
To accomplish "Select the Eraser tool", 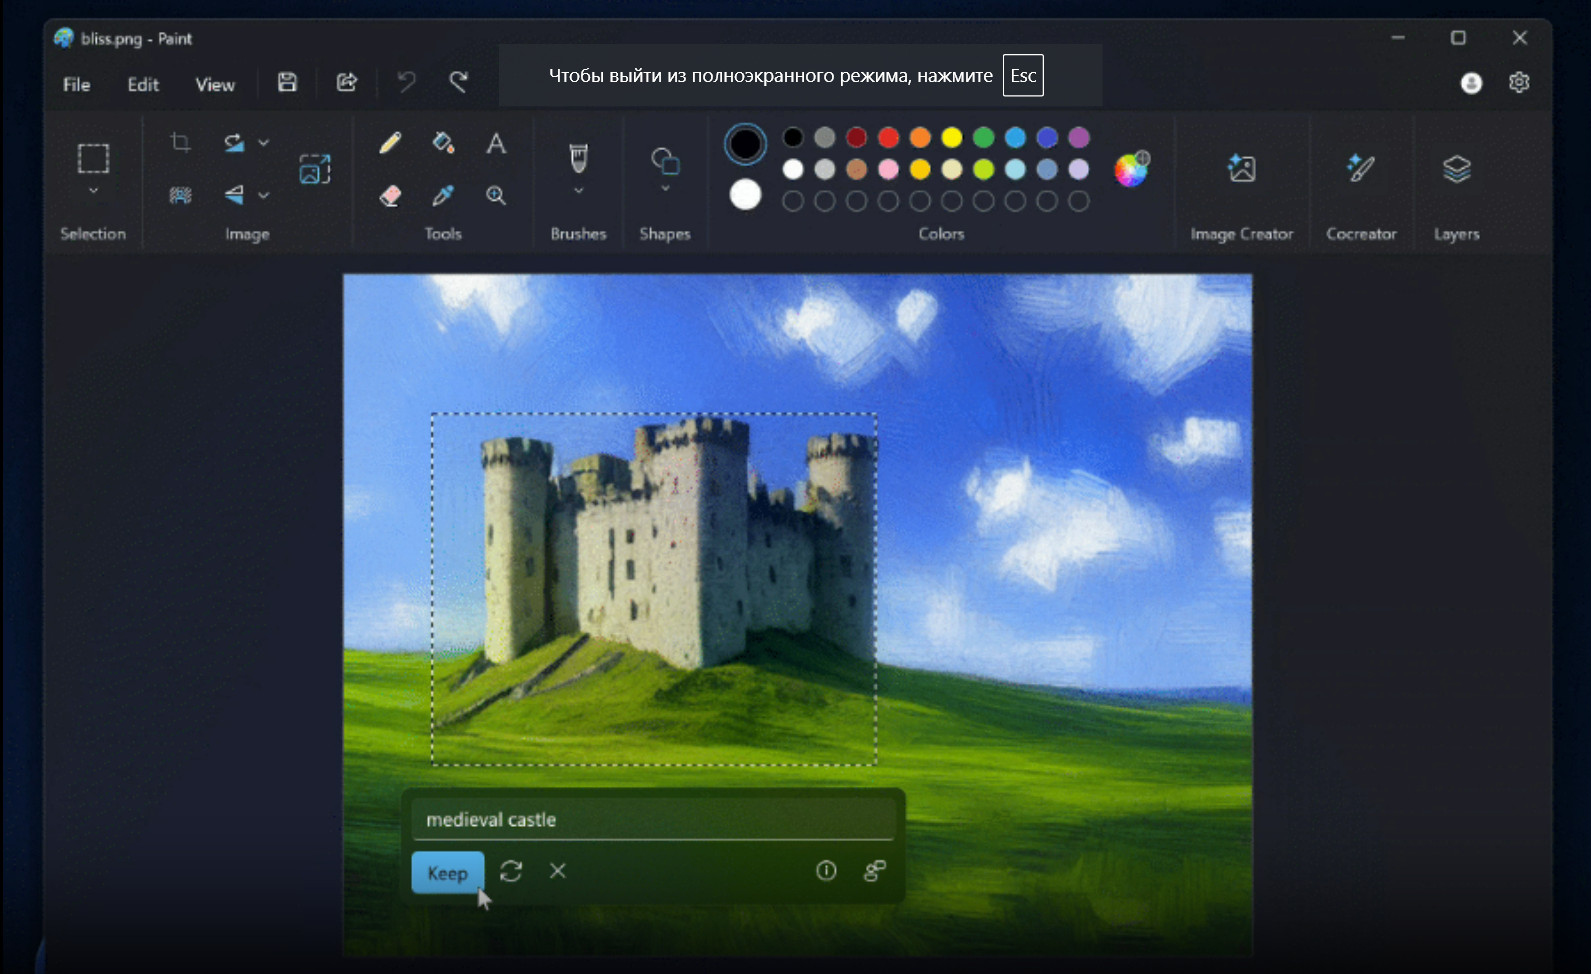I will click(390, 196).
